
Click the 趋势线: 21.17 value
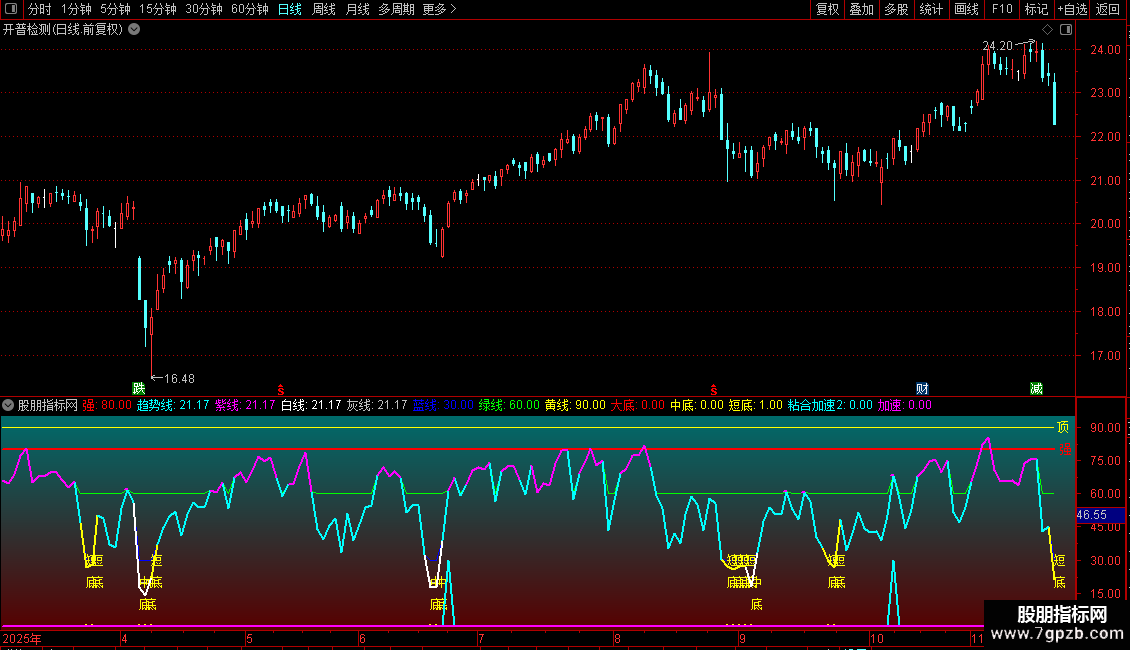pyautogui.click(x=173, y=405)
